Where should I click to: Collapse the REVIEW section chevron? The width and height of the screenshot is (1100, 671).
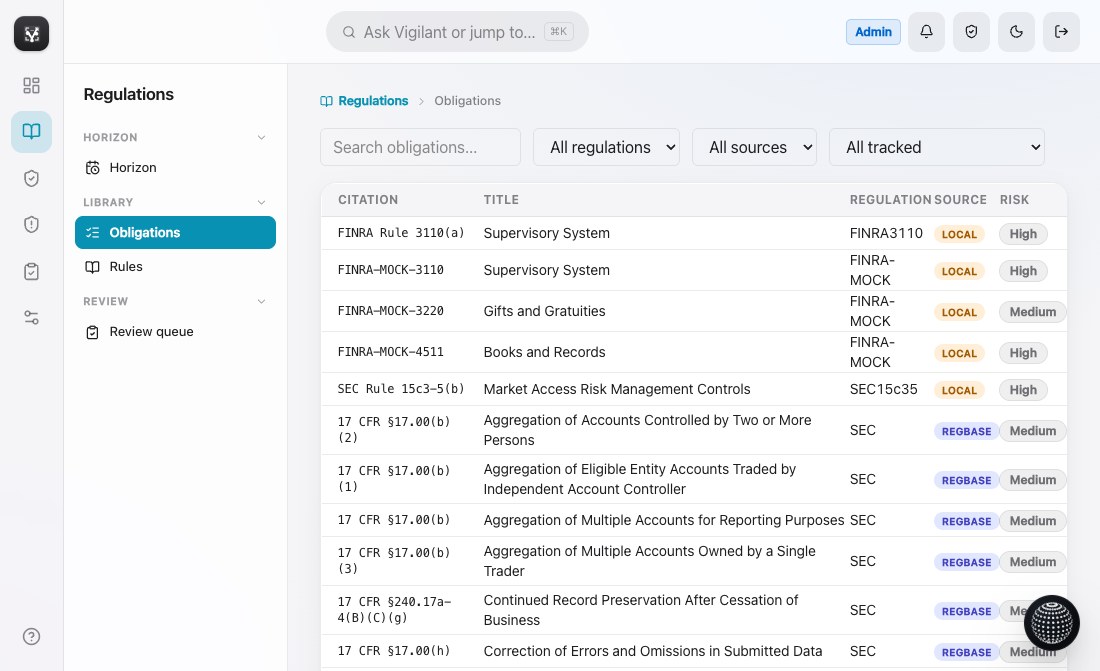(x=261, y=302)
